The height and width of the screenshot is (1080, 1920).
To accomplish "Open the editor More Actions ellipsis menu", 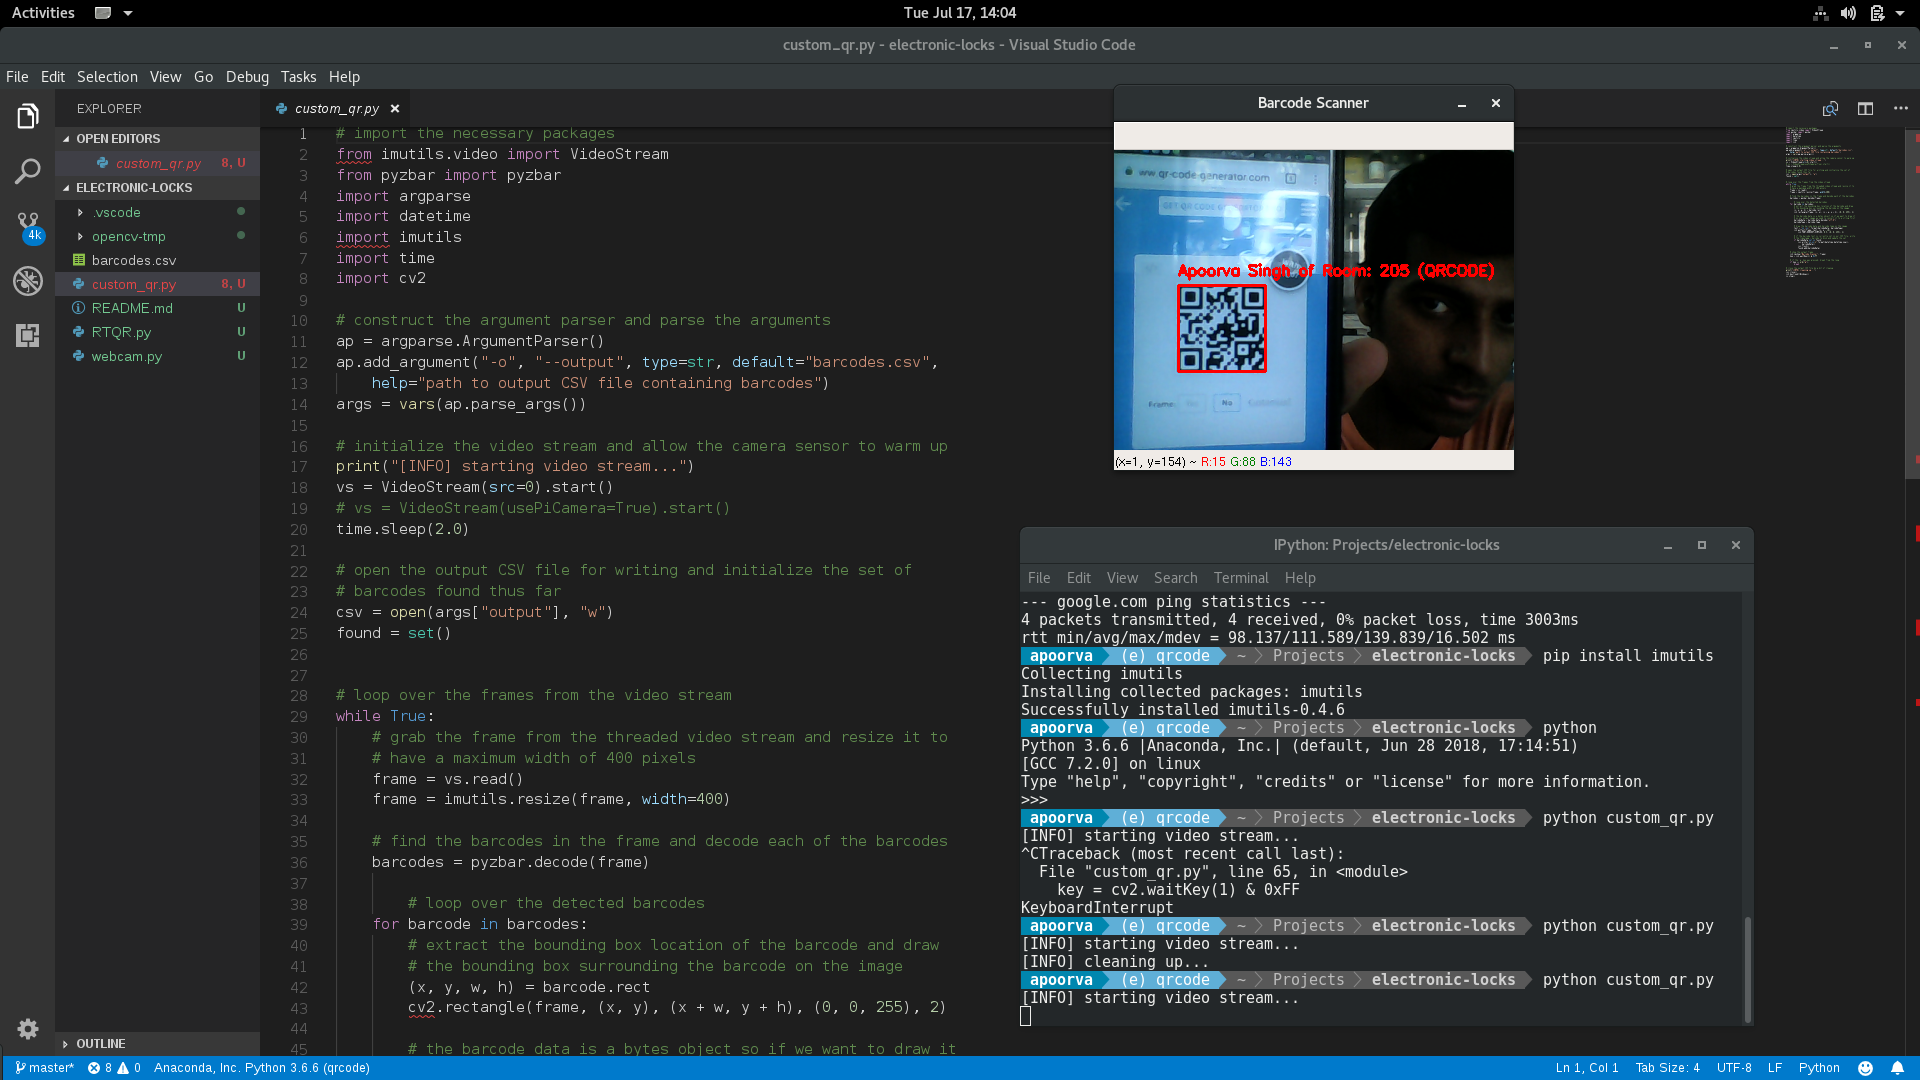I will pos(1900,108).
